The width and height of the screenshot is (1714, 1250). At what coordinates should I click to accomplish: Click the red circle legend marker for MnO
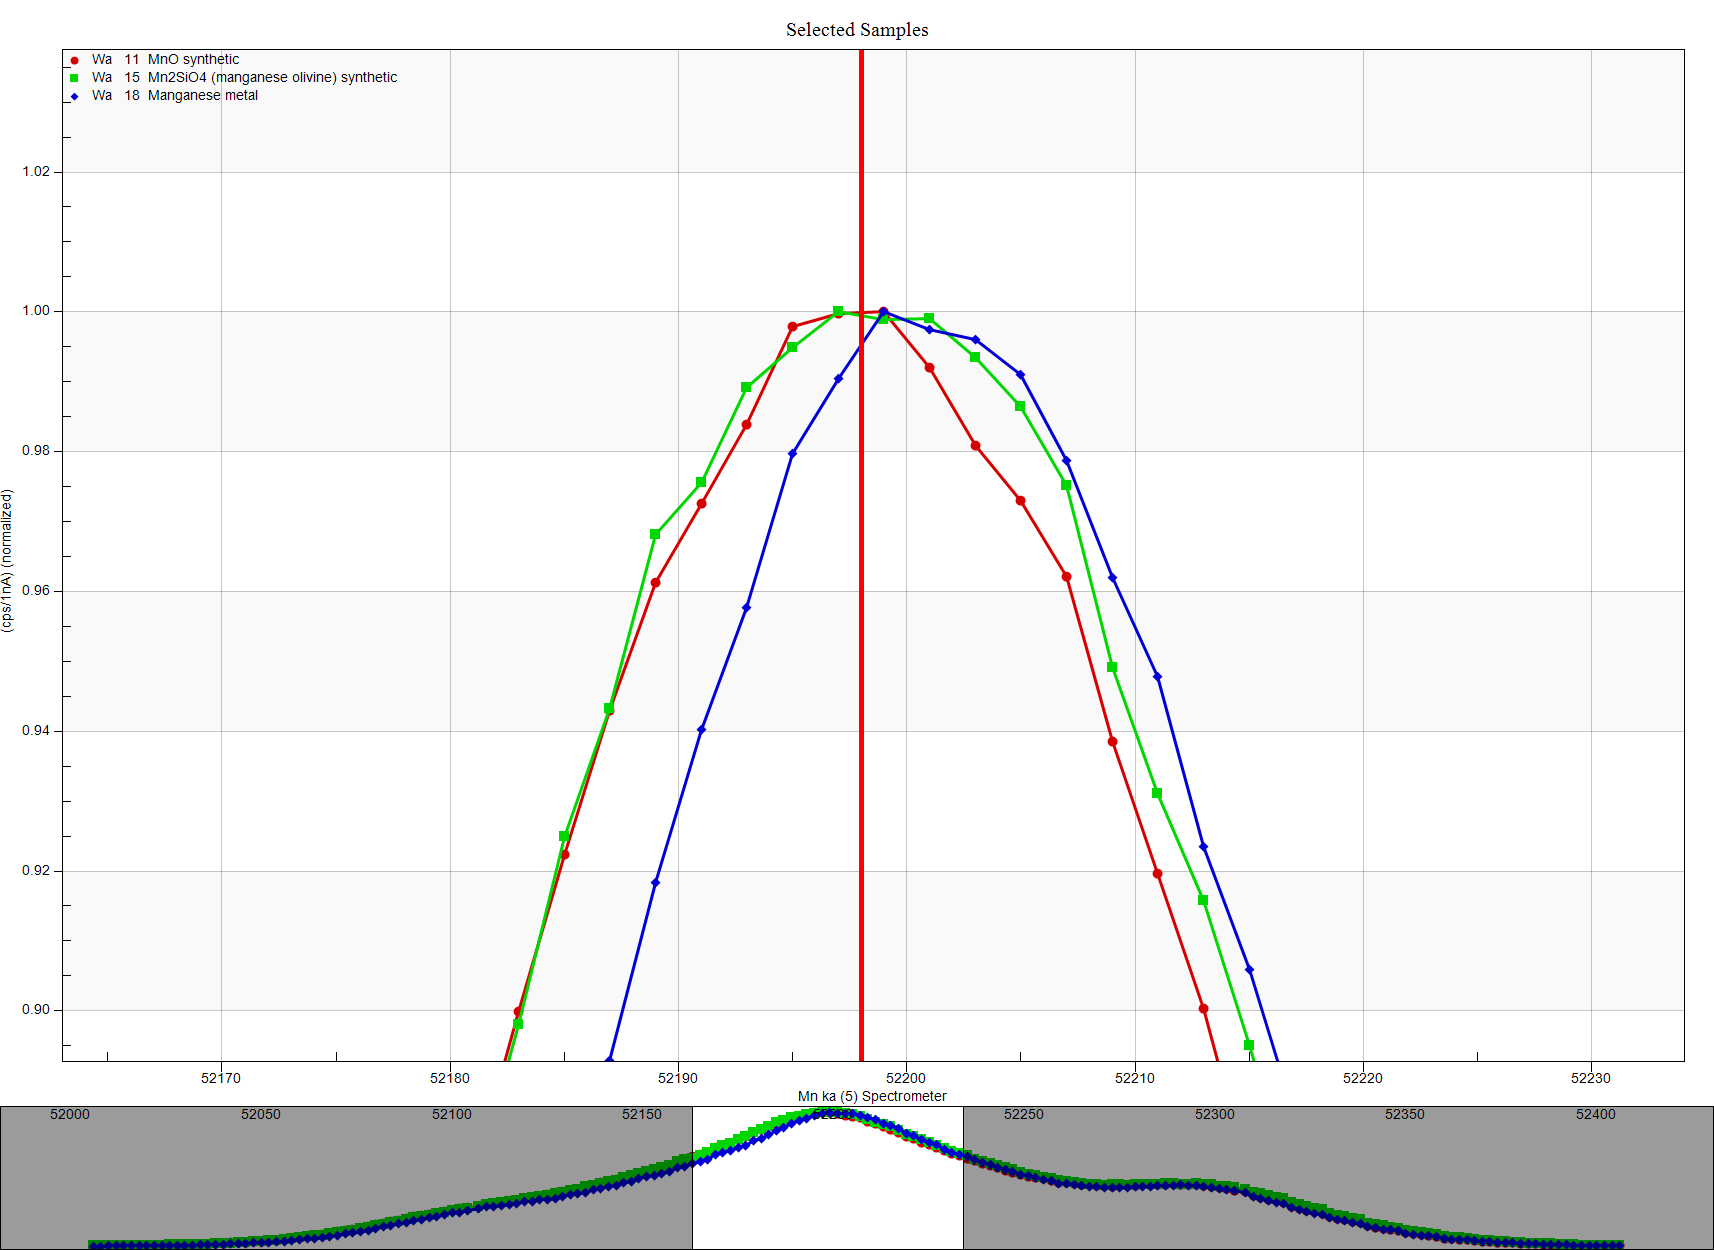(x=74, y=60)
